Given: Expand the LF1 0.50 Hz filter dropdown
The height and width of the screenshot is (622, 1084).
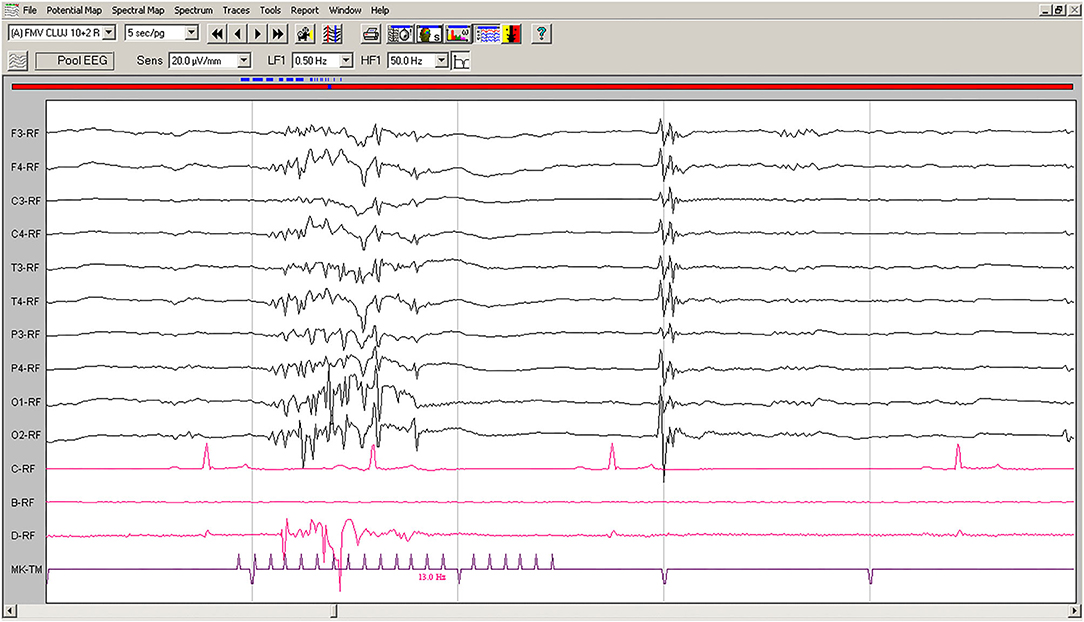Looking at the screenshot, I should tap(346, 61).
